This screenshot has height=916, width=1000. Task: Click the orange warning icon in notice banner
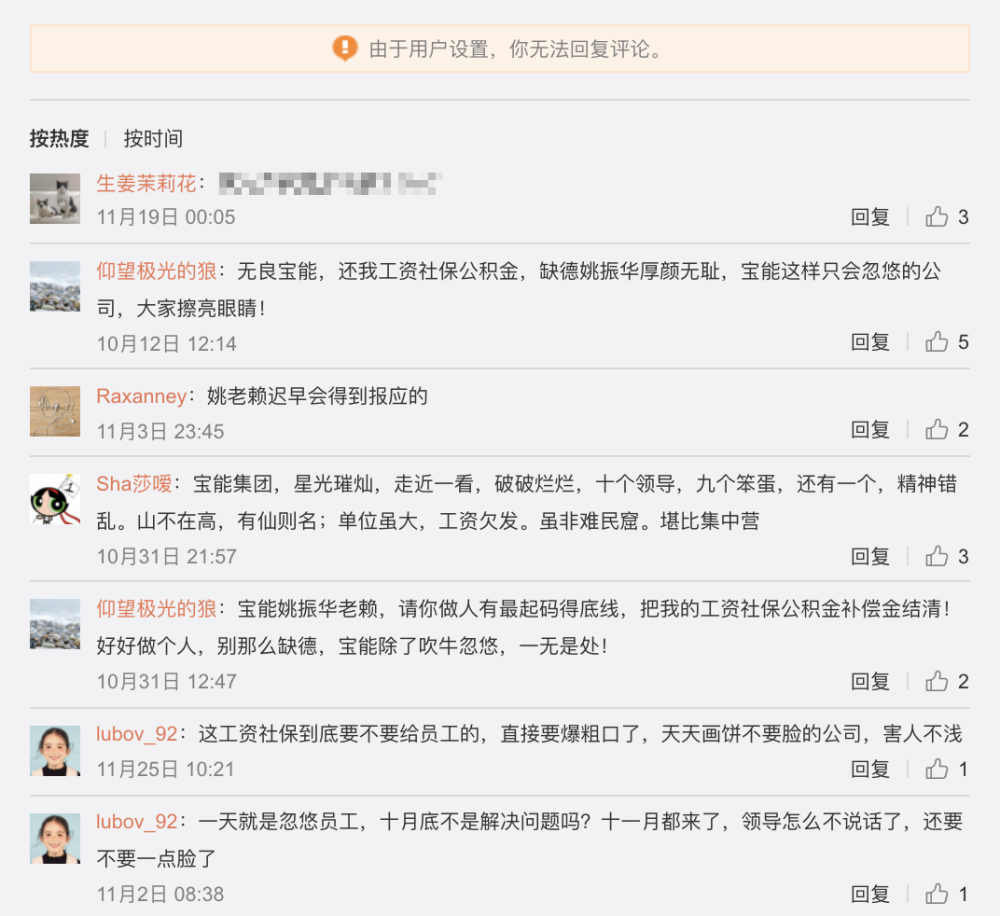(345, 48)
